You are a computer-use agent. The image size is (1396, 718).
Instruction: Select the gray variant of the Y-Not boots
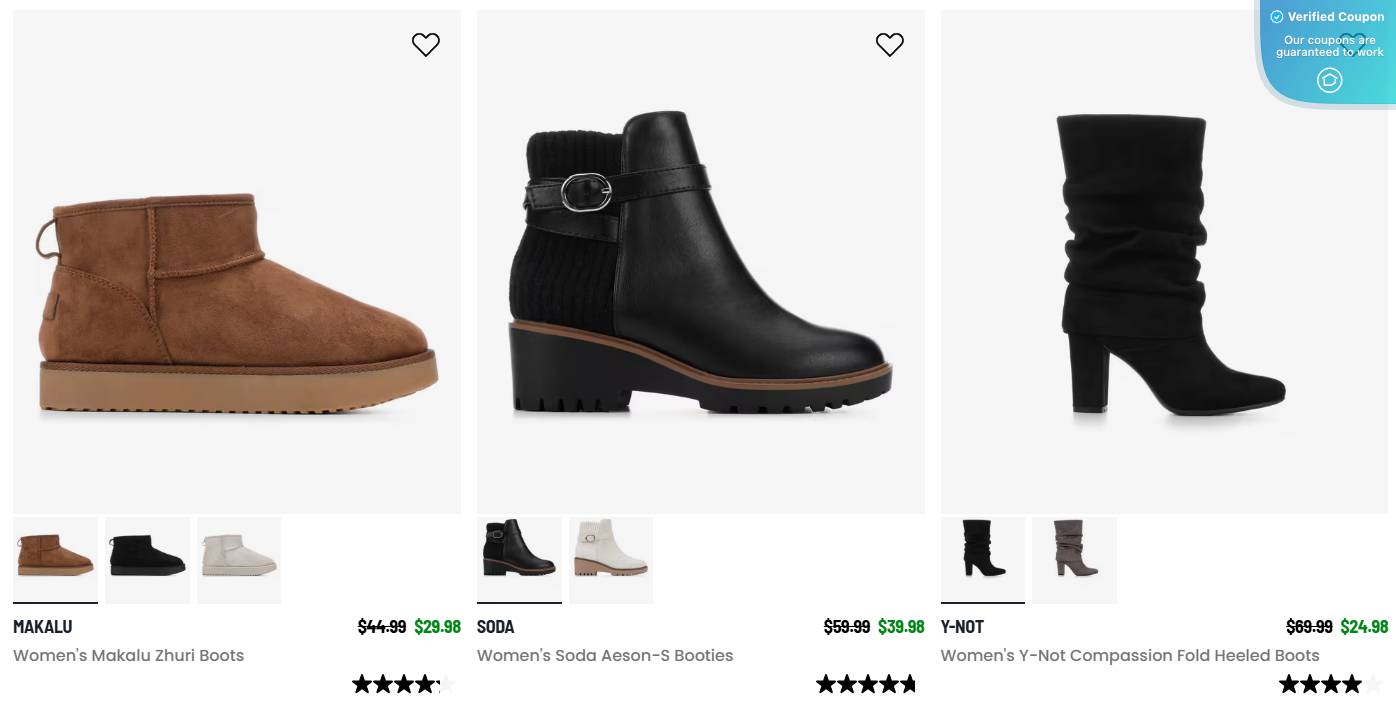[1074, 560]
